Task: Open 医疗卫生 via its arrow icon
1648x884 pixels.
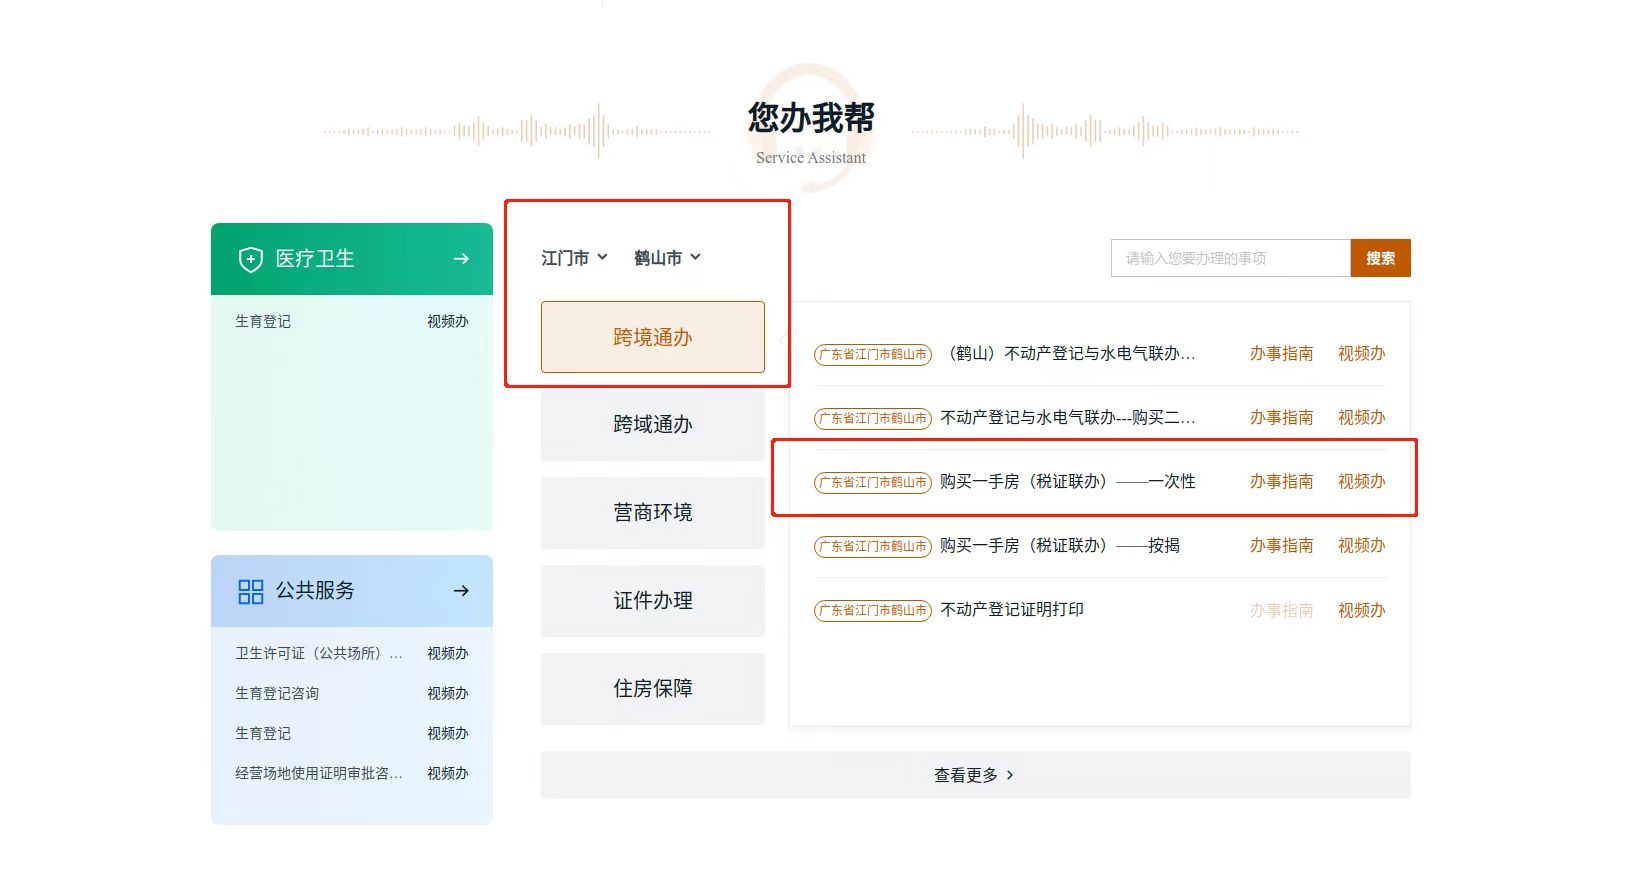Action: click(x=461, y=259)
